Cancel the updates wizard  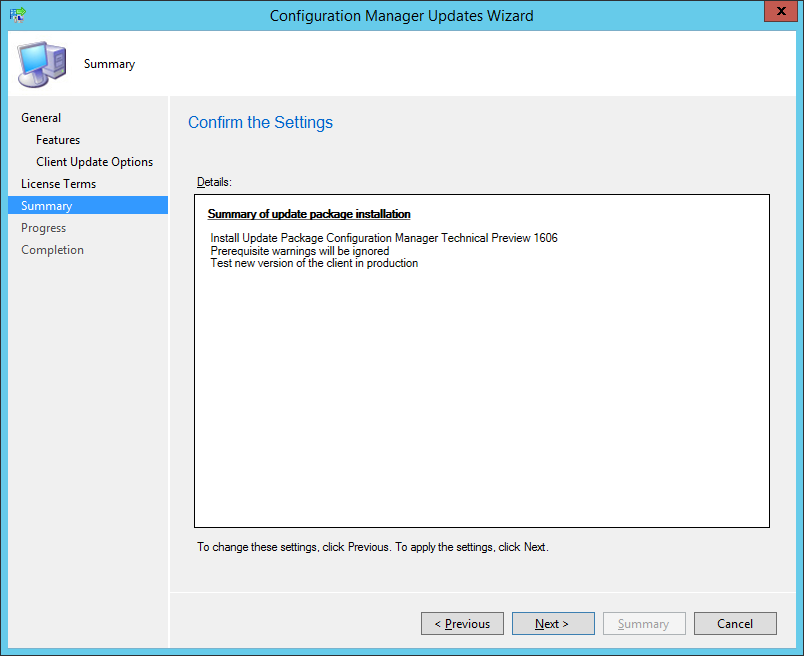point(735,624)
